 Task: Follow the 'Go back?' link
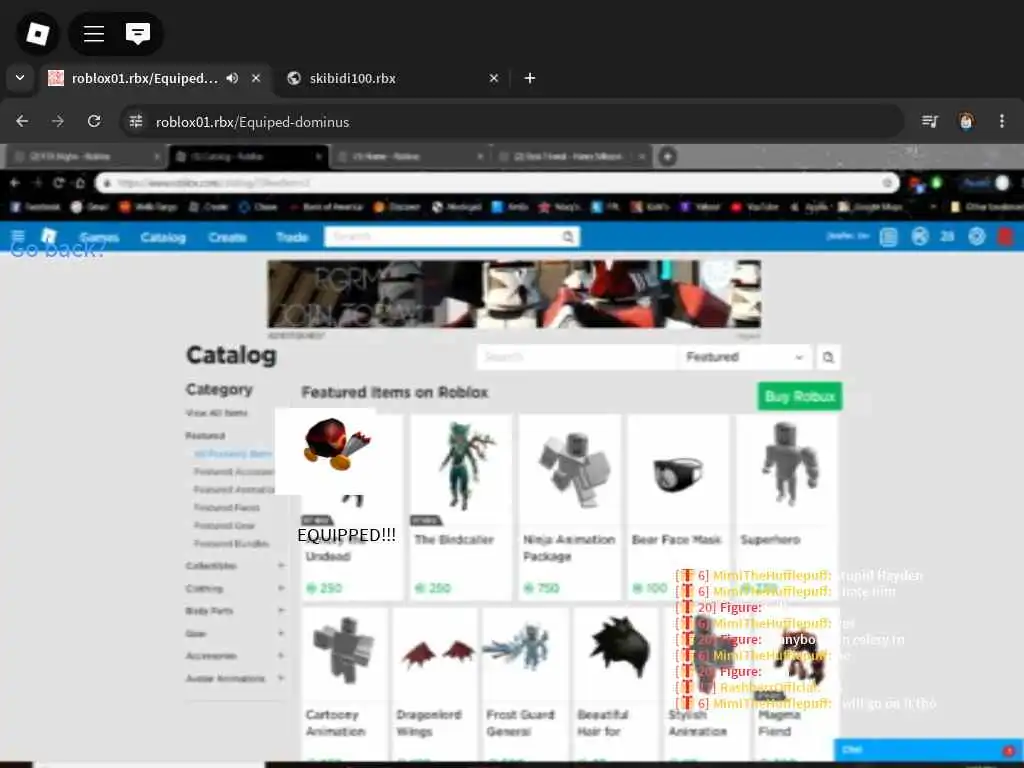click(x=57, y=249)
